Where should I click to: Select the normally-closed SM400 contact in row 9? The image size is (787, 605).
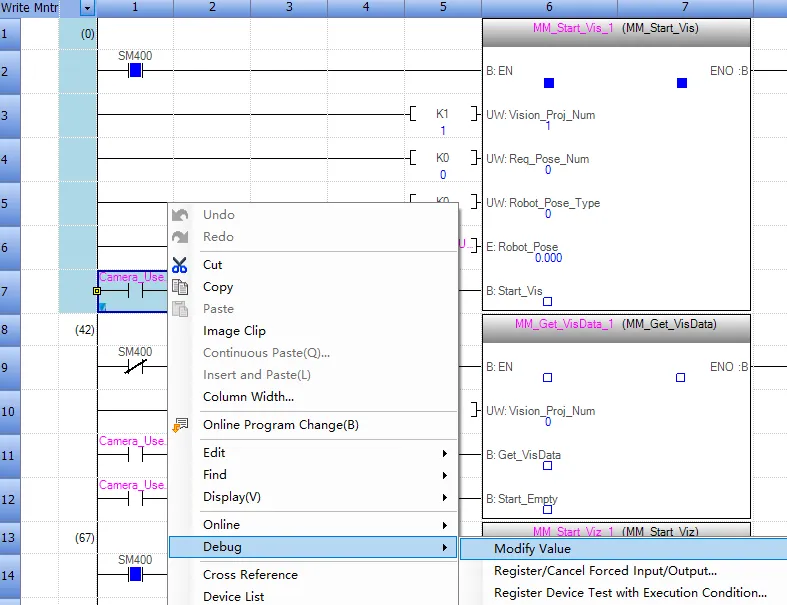click(x=135, y=367)
